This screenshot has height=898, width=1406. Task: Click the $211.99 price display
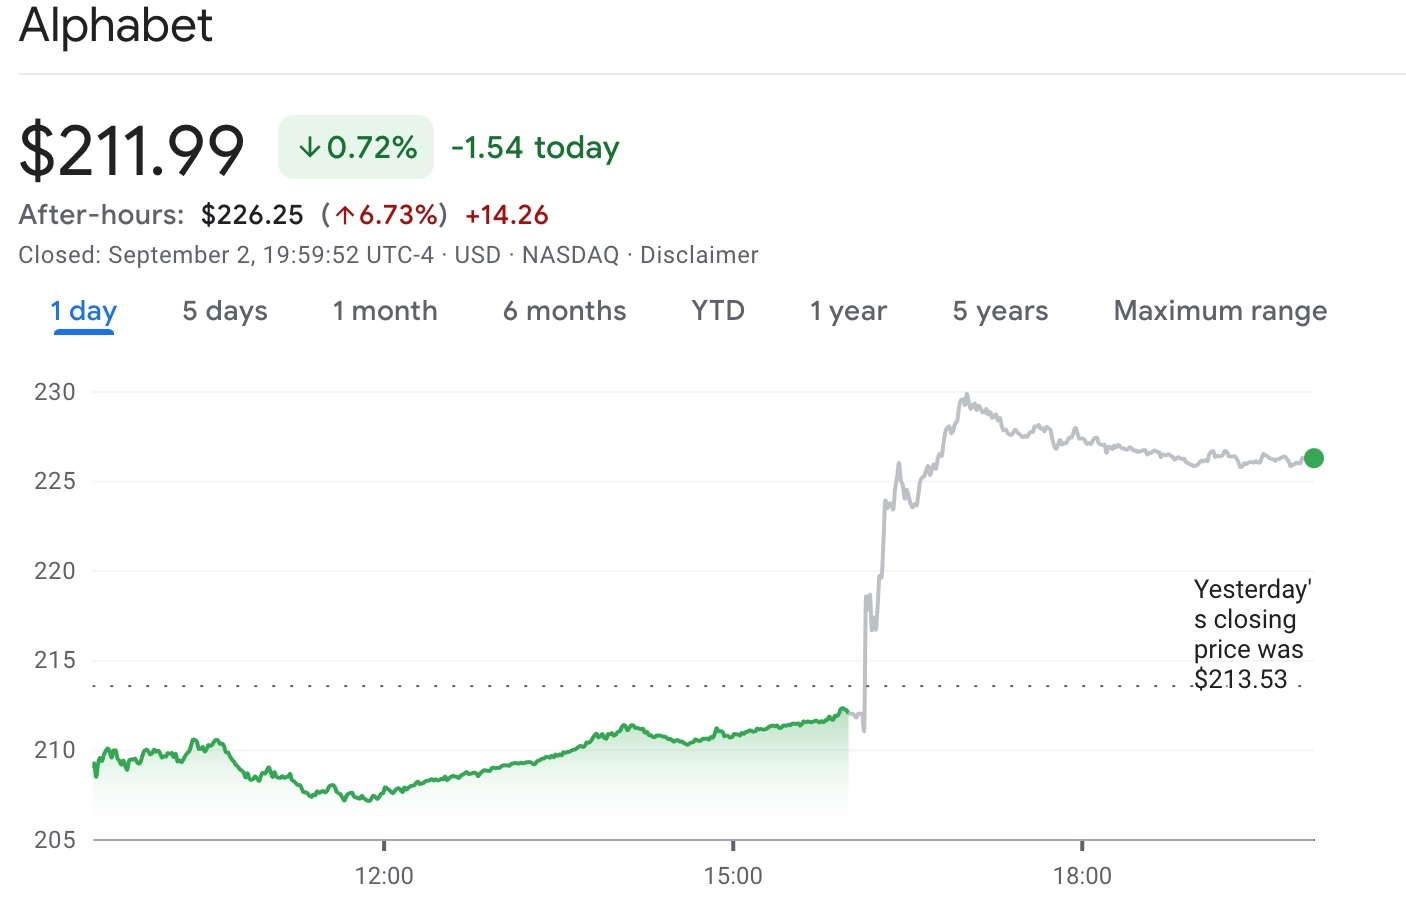tap(131, 148)
